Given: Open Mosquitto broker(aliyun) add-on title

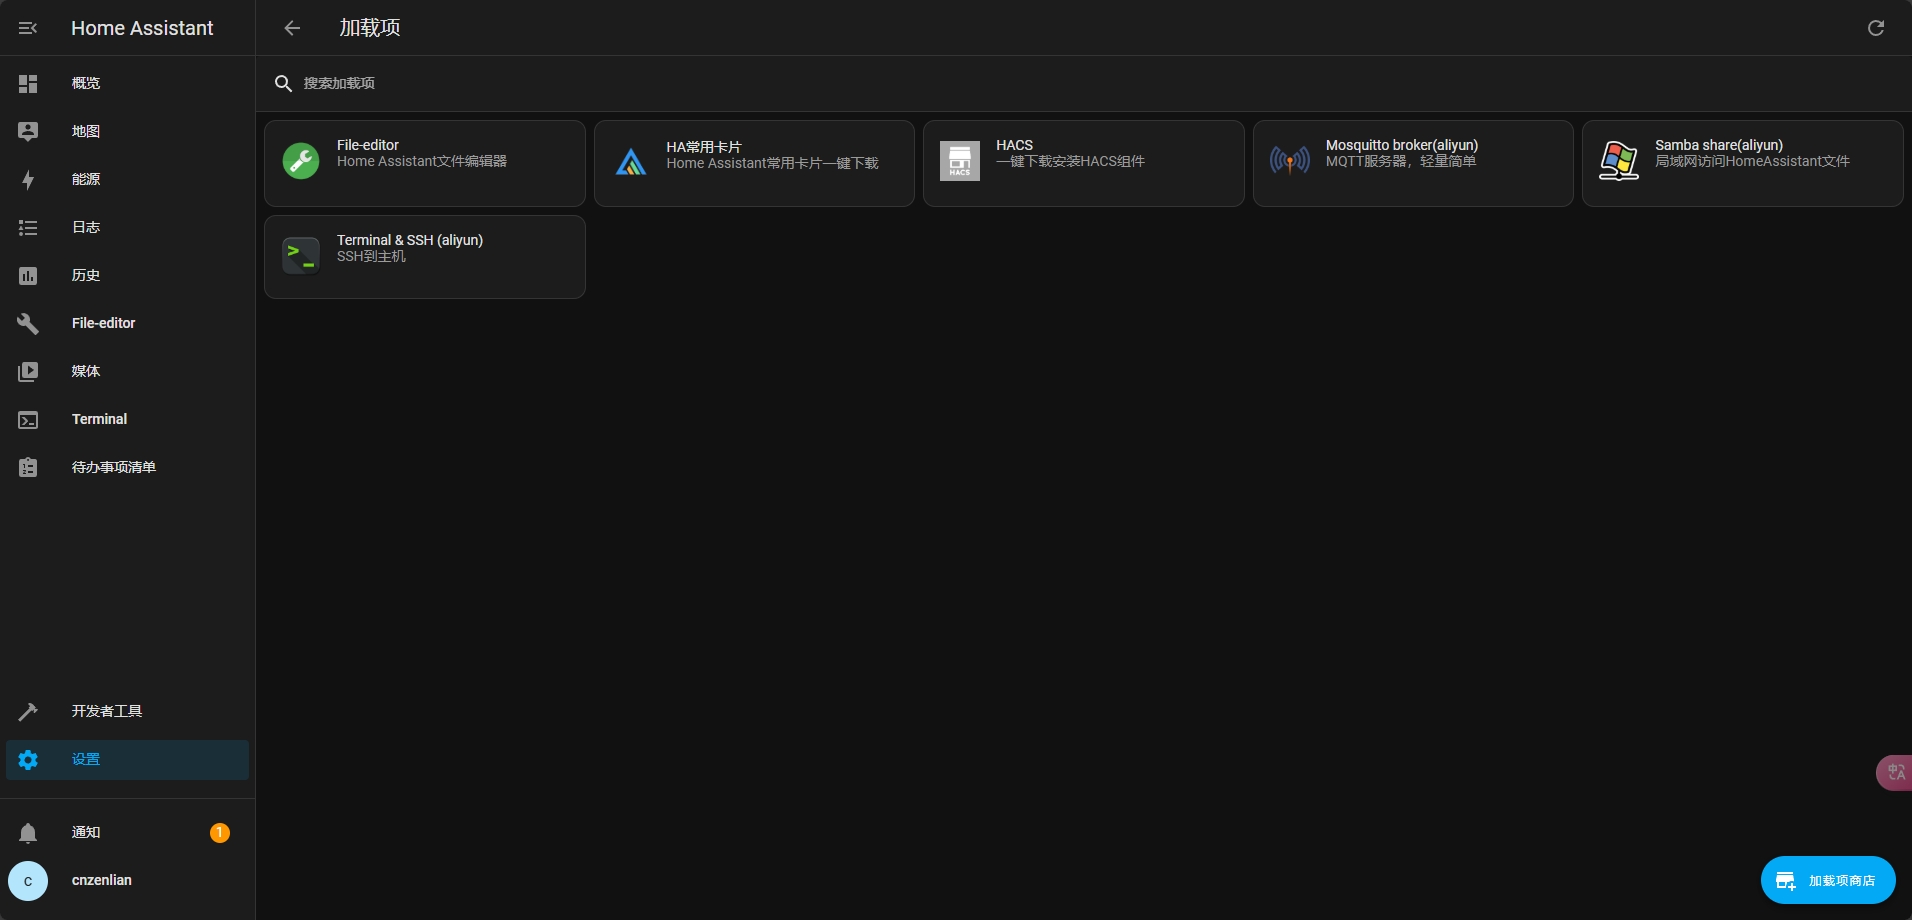Looking at the screenshot, I should [1401, 145].
